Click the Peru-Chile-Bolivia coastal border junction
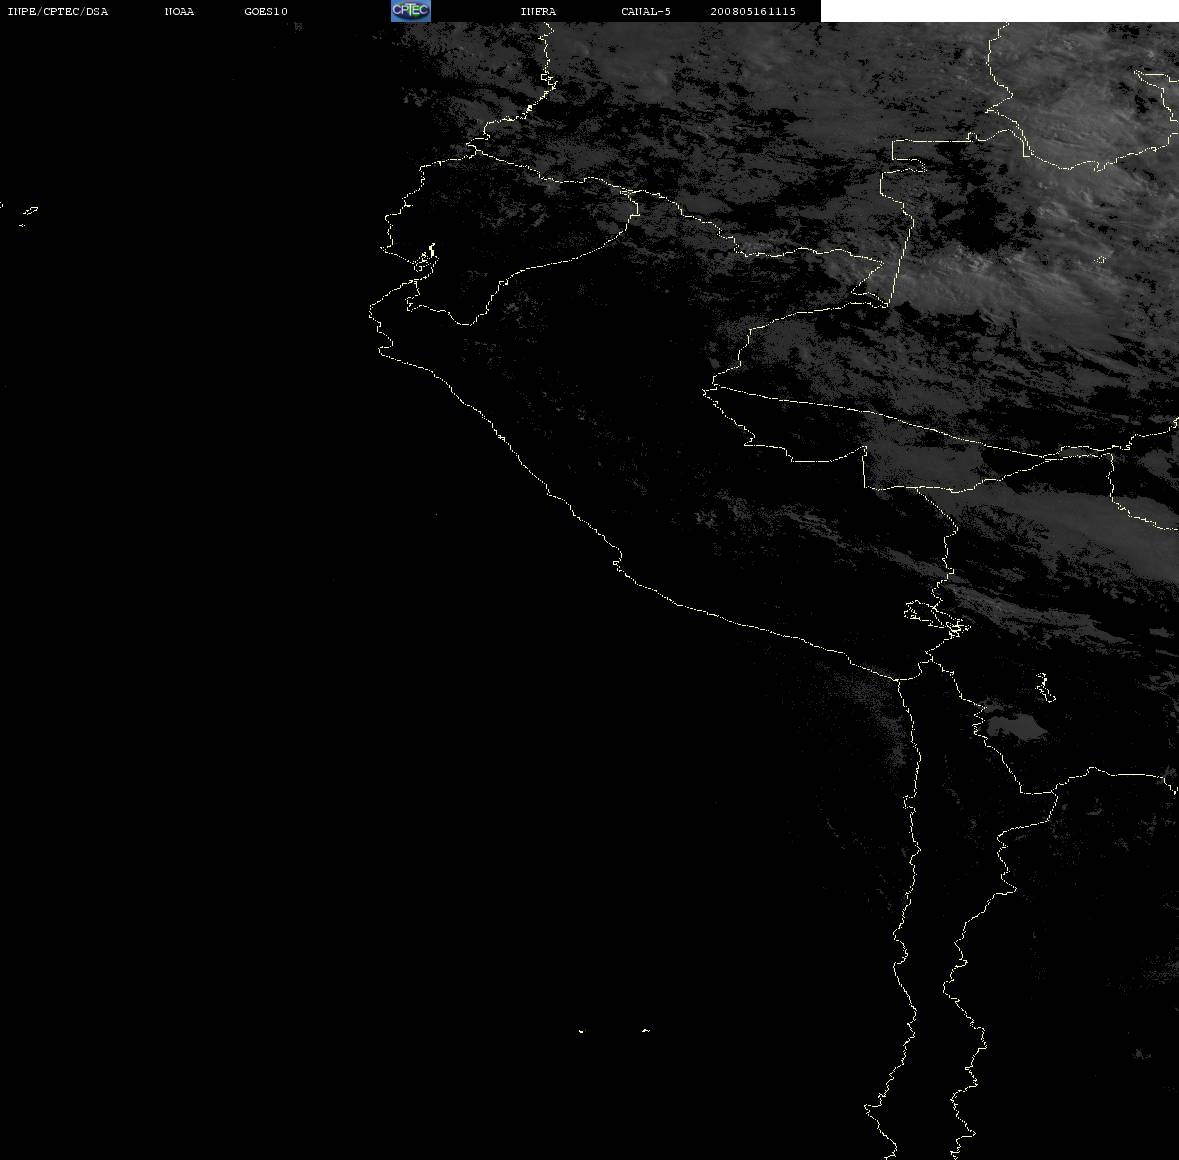Image resolution: width=1179 pixels, height=1160 pixels. click(899, 680)
